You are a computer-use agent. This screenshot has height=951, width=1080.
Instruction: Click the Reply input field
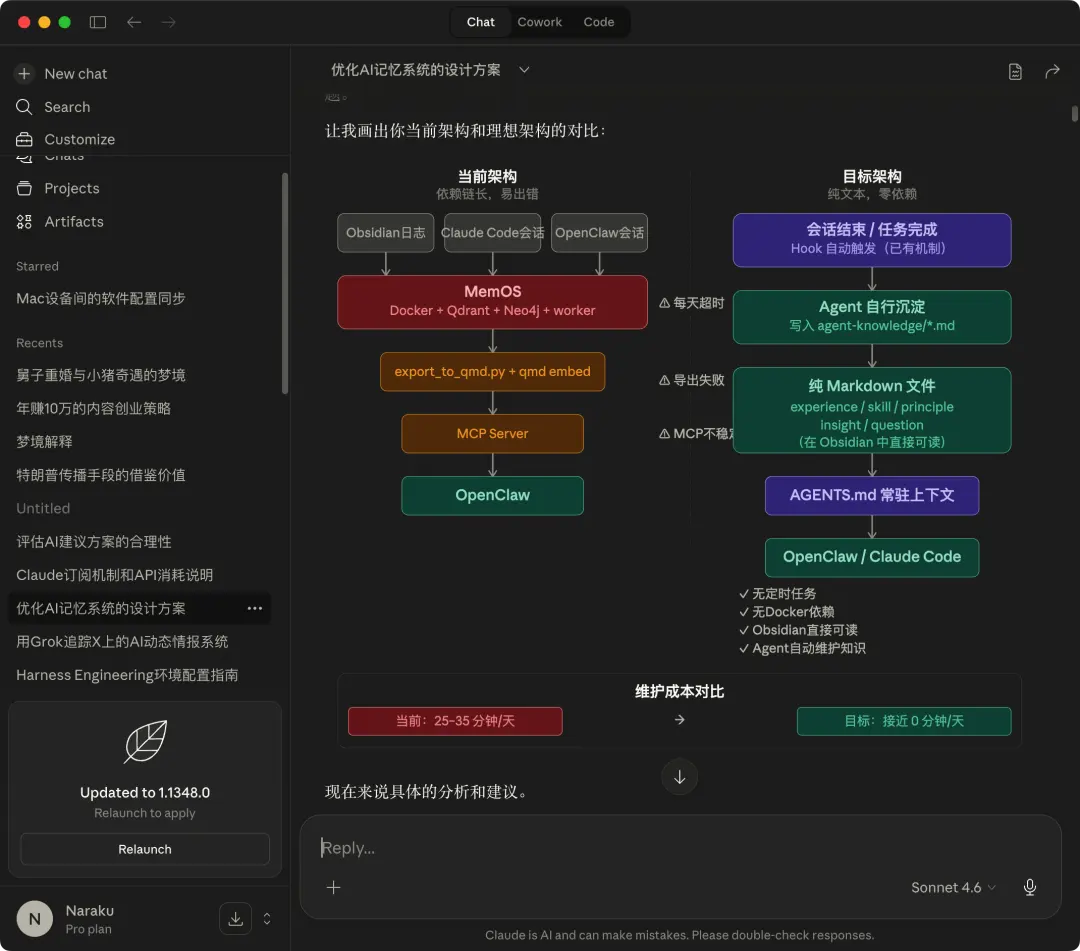pos(679,848)
